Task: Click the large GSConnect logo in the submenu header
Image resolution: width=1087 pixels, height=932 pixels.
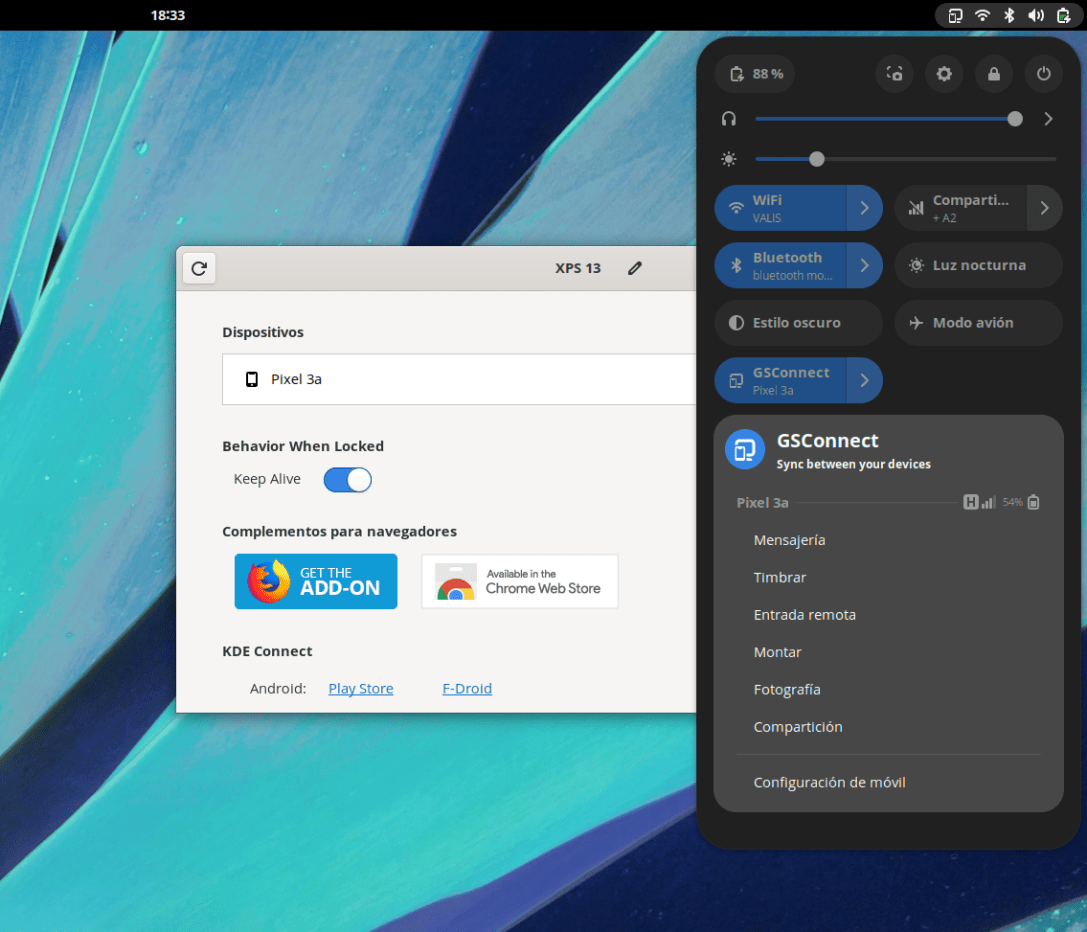Action: 745,449
